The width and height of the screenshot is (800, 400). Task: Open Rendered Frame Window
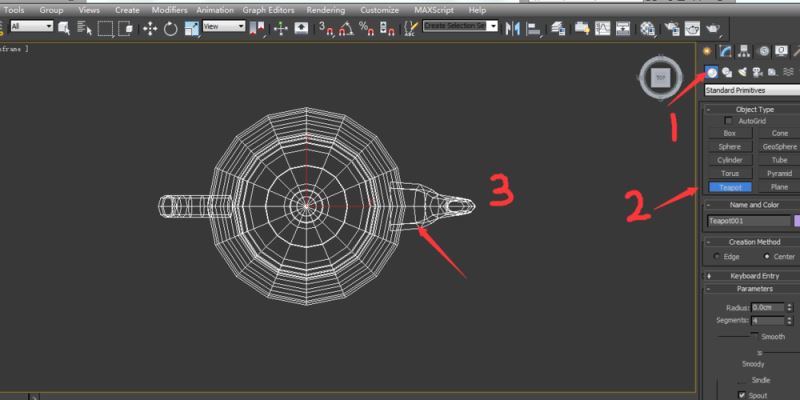click(692, 28)
